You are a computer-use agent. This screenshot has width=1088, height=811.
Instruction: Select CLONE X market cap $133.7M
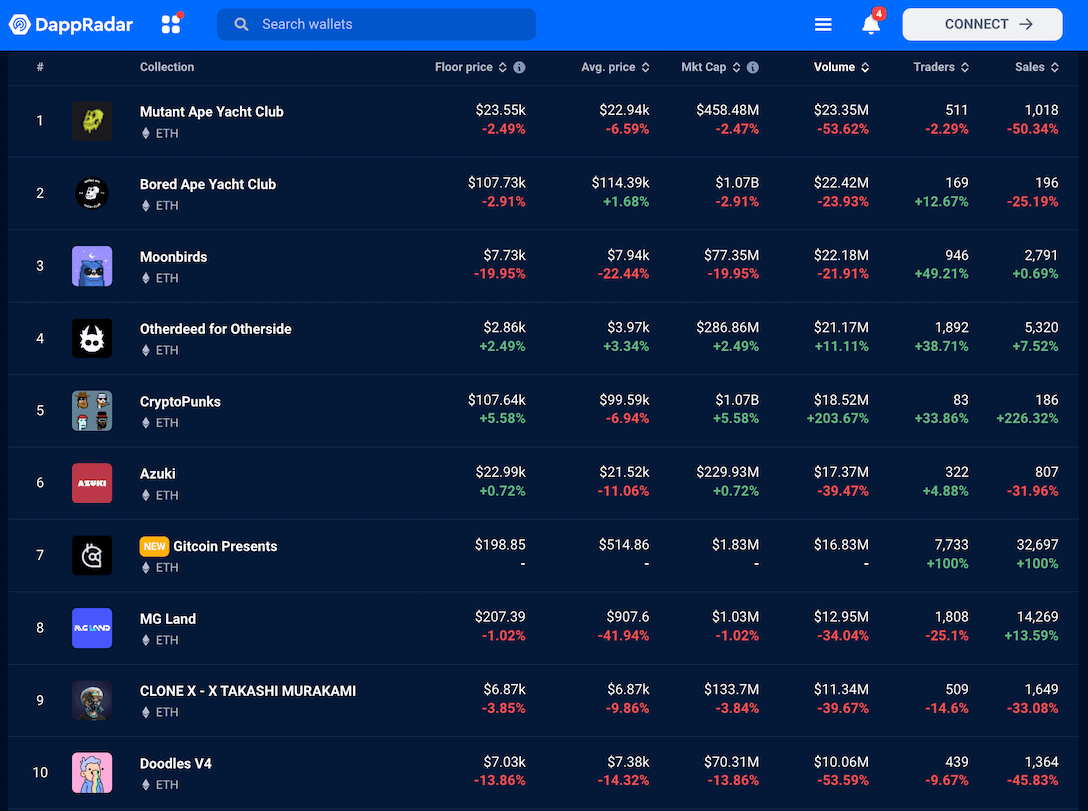(731, 690)
